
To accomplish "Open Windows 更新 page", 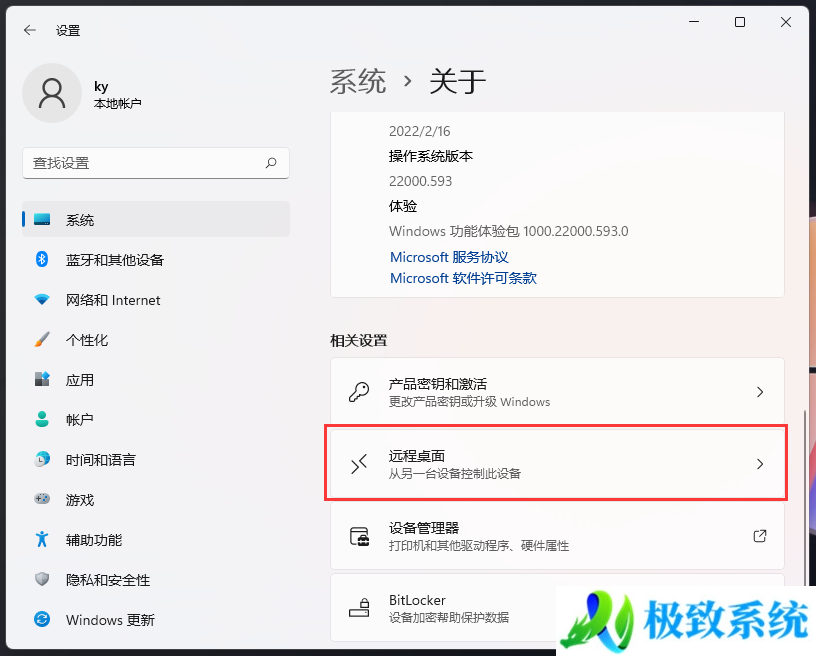I will coord(156,620).
